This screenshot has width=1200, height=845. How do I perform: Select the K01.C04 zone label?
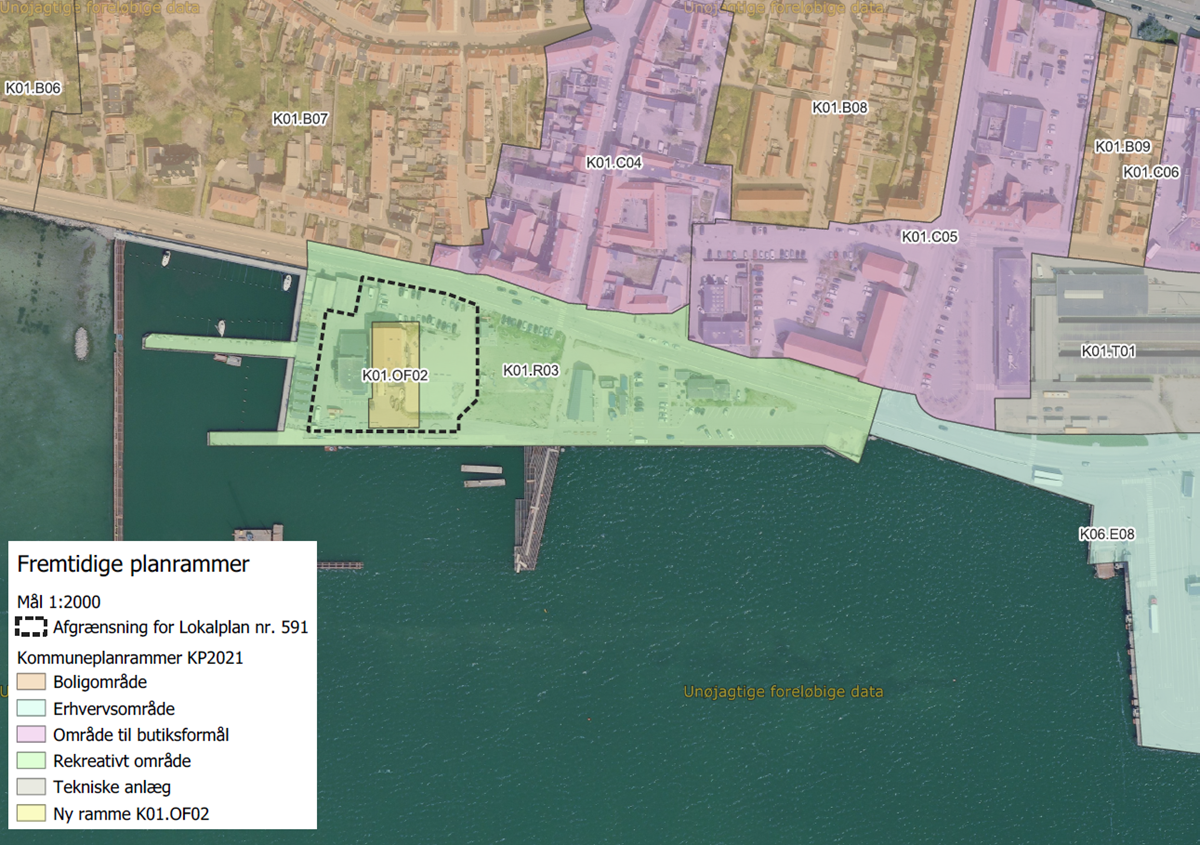614,162
